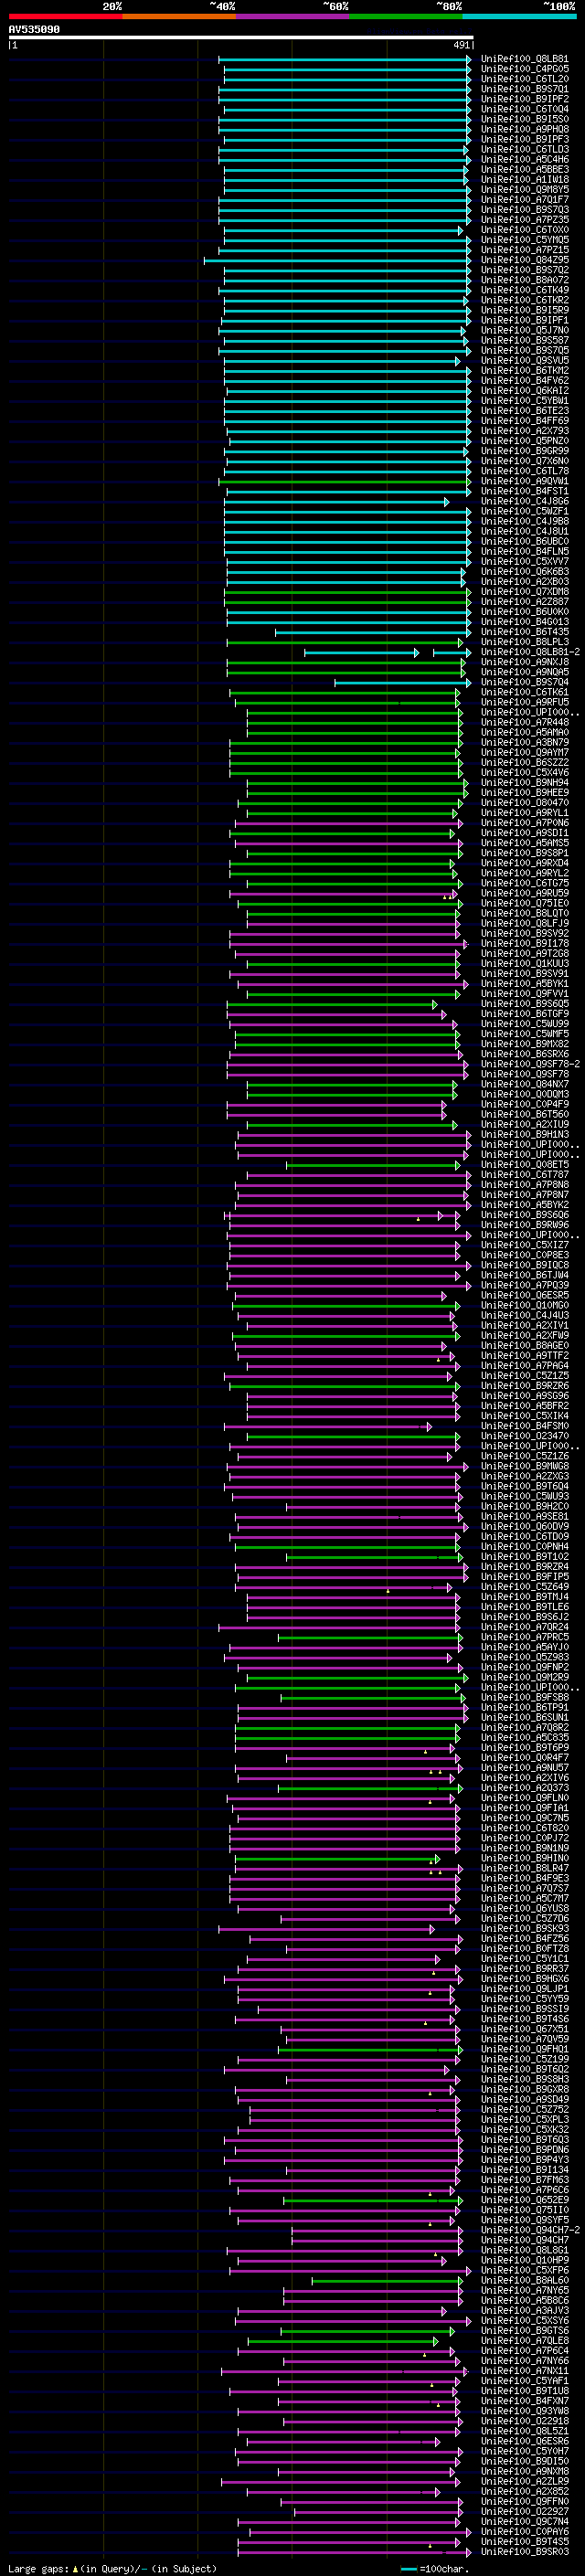Click the query end position 491
585x2576 pixels.
[x=461, y=45]
